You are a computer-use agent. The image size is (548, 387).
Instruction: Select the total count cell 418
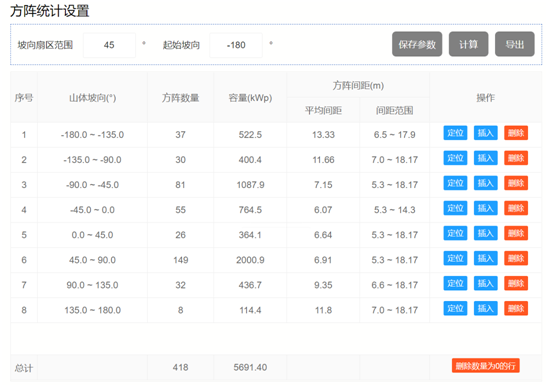point(180,367)
